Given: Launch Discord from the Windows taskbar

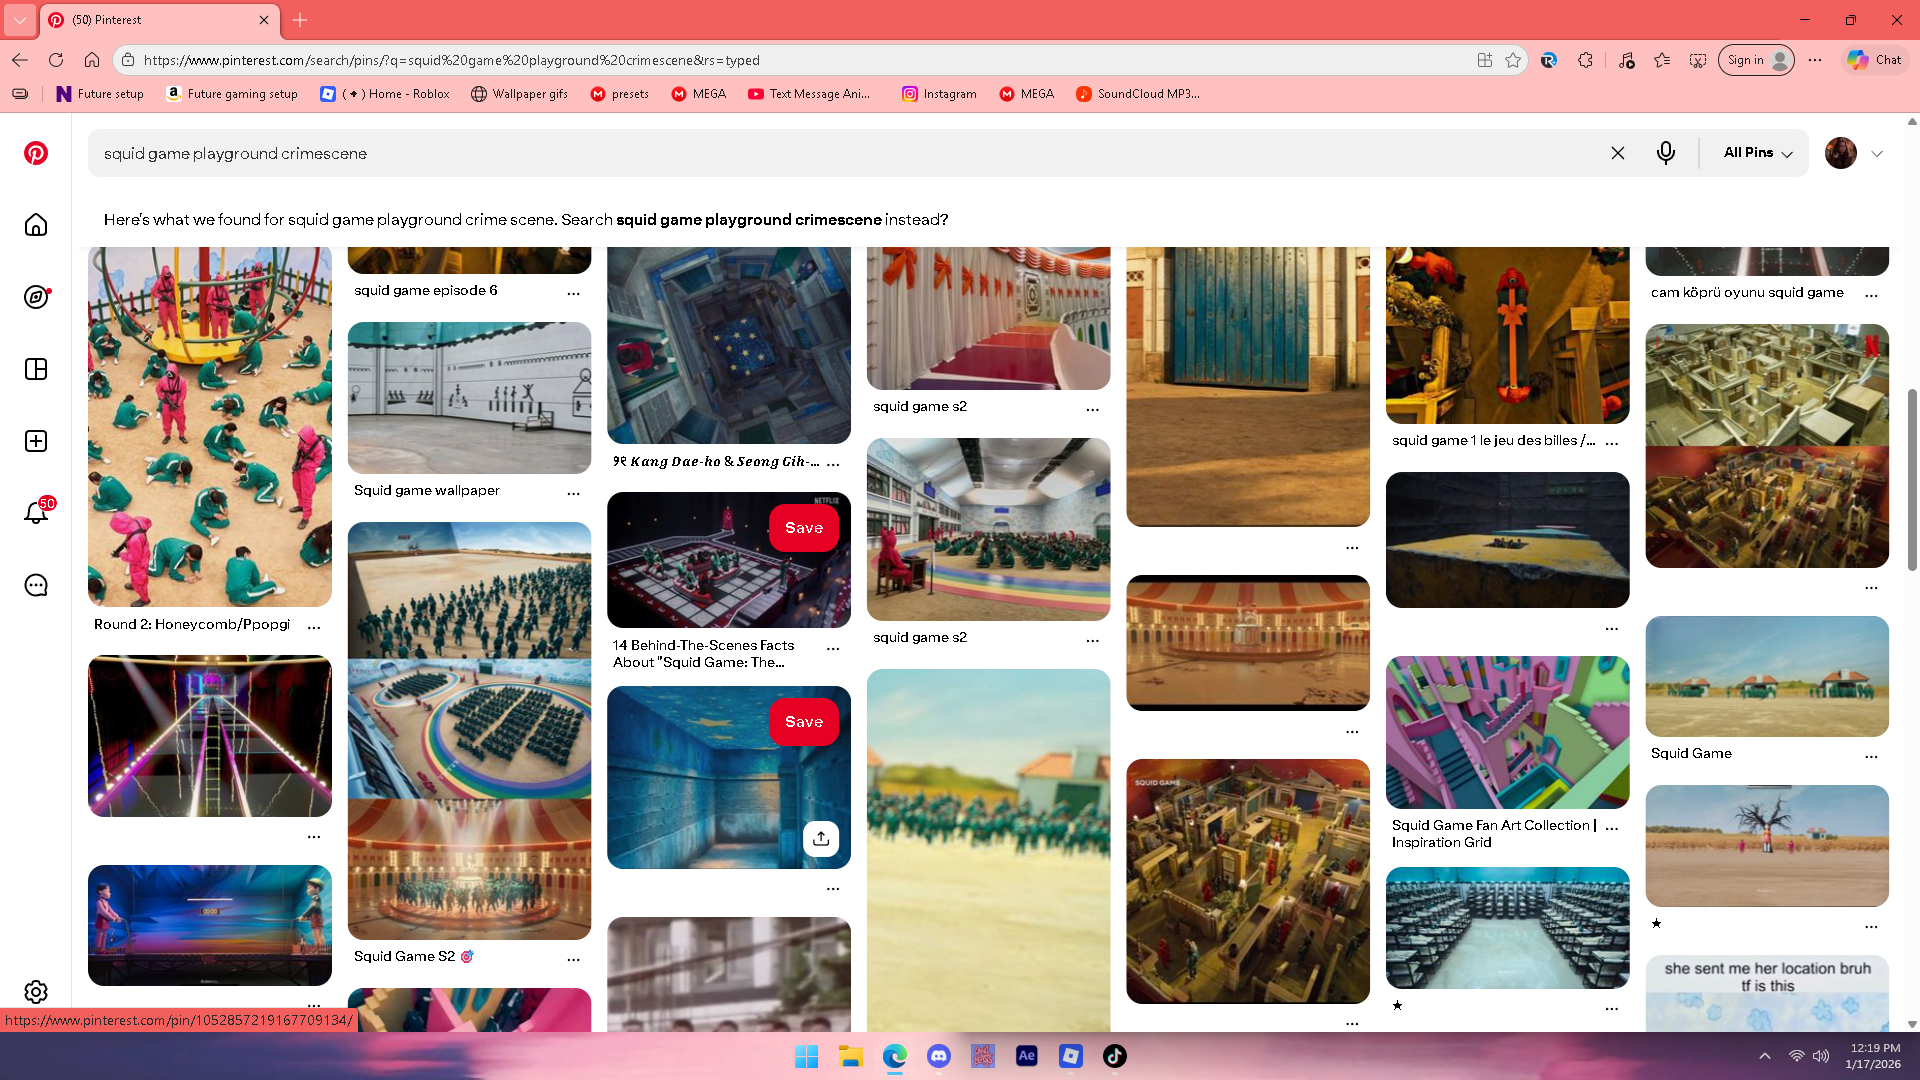Looking at the screenshot, I should (938, 1056).
